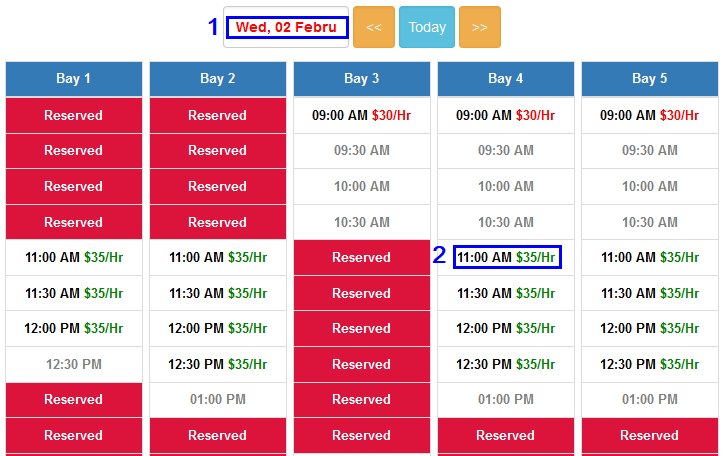Choose Bay 4 10:30 AM slot
Image resolution: width=726 pixels, height=456 pixels.
point(506,222)
